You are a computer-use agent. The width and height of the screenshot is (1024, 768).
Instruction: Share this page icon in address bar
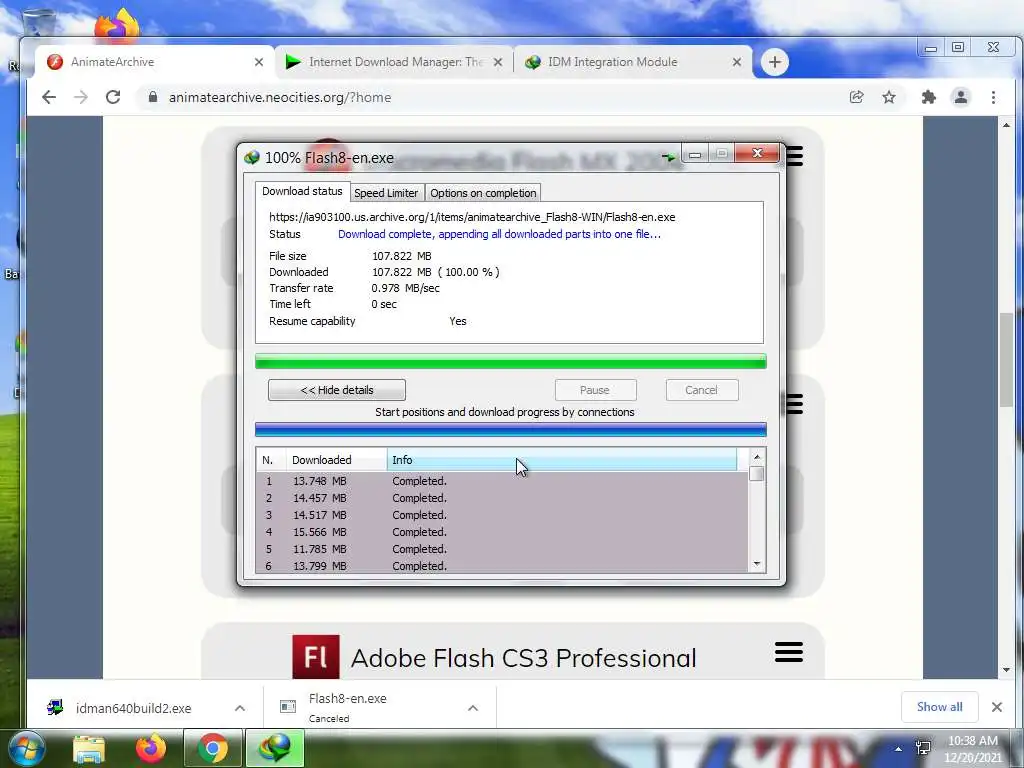tap(856, 97)
